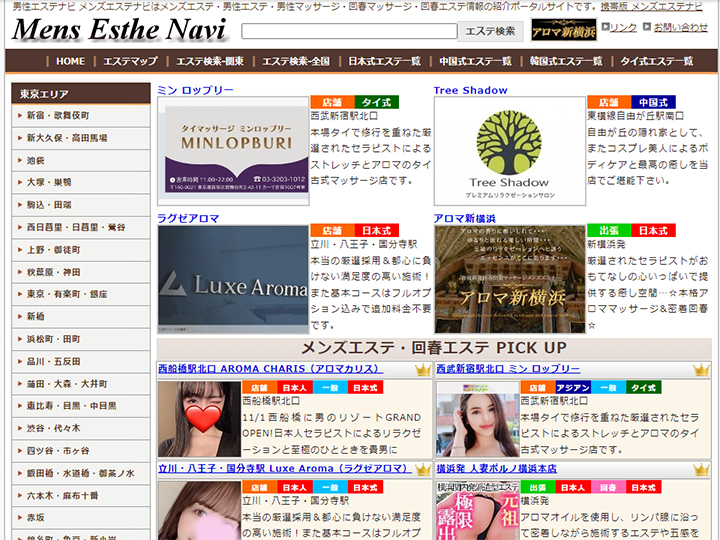Select 駒込・田端 area

tap(81, 205)
